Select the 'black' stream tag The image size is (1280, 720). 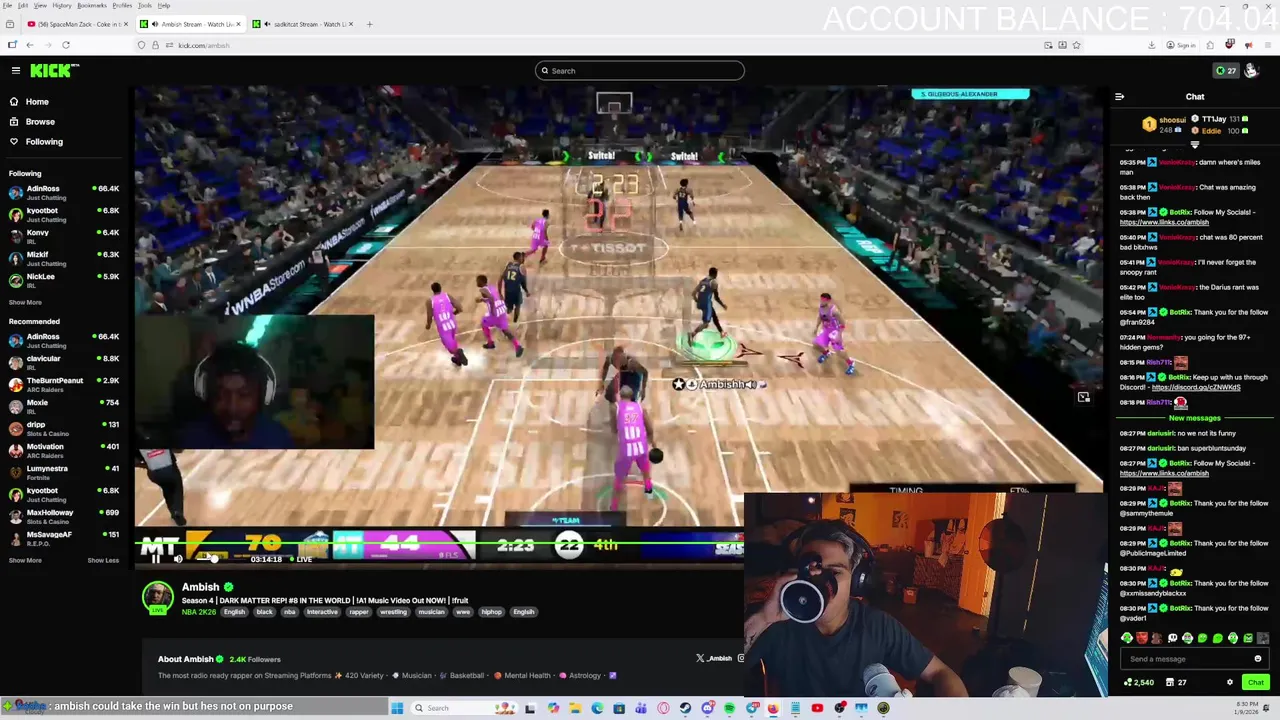coord(264,612)
